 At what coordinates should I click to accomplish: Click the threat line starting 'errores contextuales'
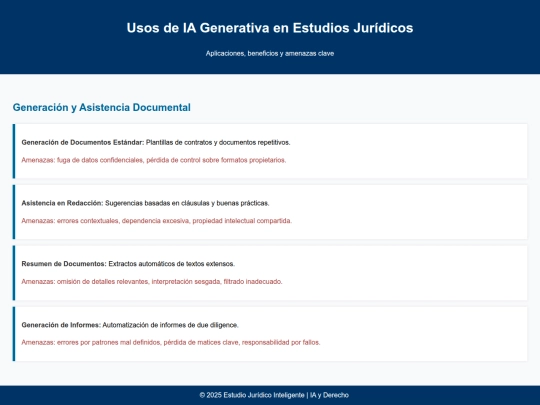(x=157, y=221)
